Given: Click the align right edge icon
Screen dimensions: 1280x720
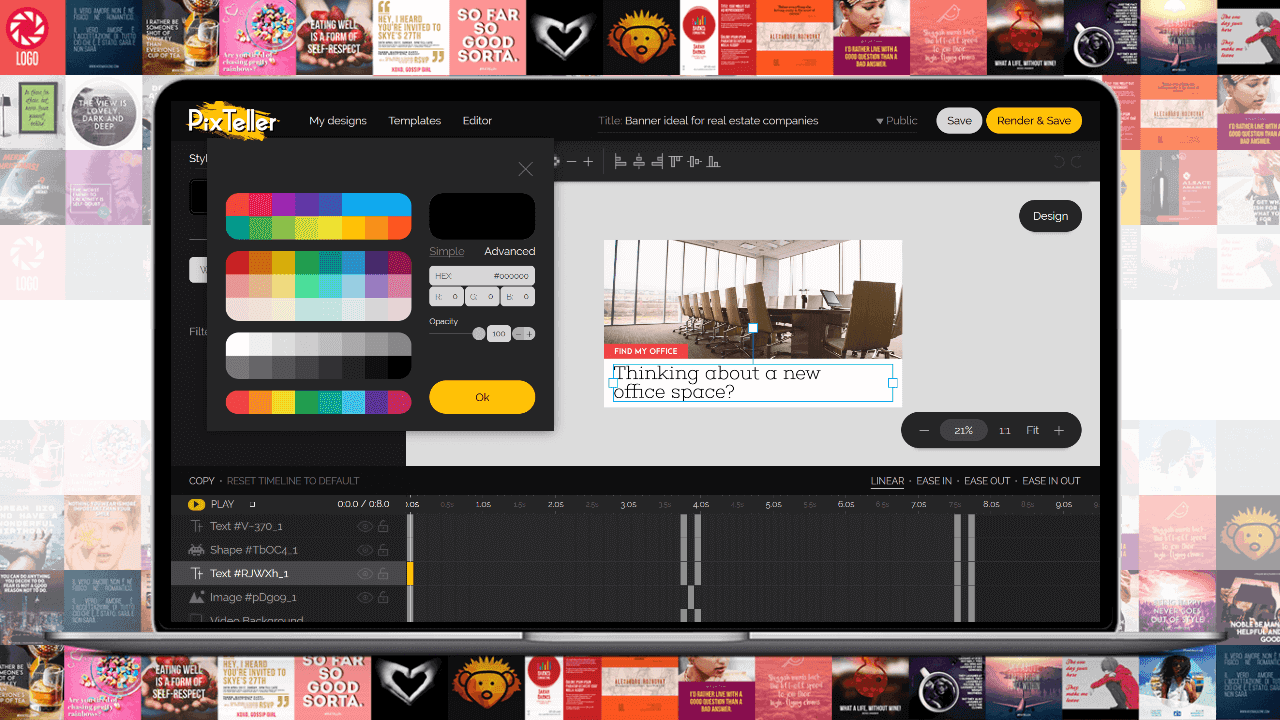Looking at the screenshot, I should coord(657,161).
